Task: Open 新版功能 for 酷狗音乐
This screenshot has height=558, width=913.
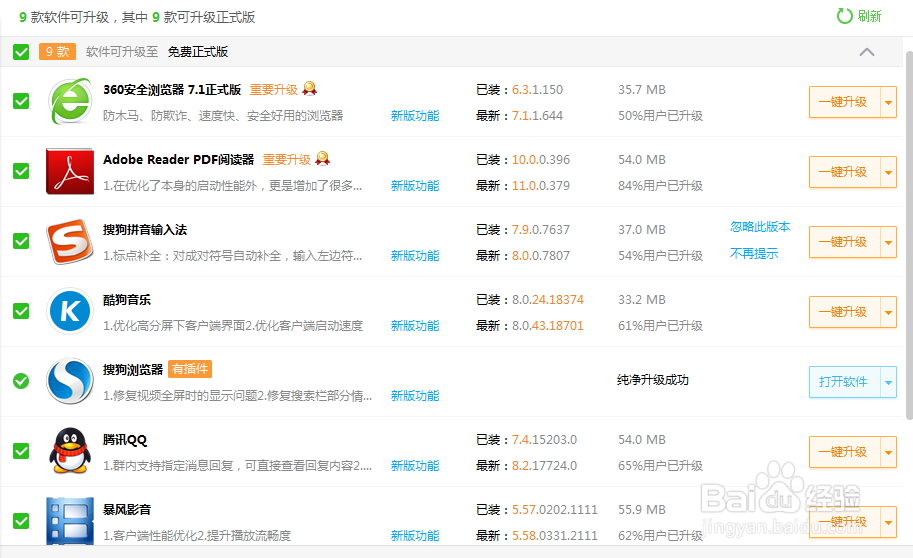Action: (415, 325)
